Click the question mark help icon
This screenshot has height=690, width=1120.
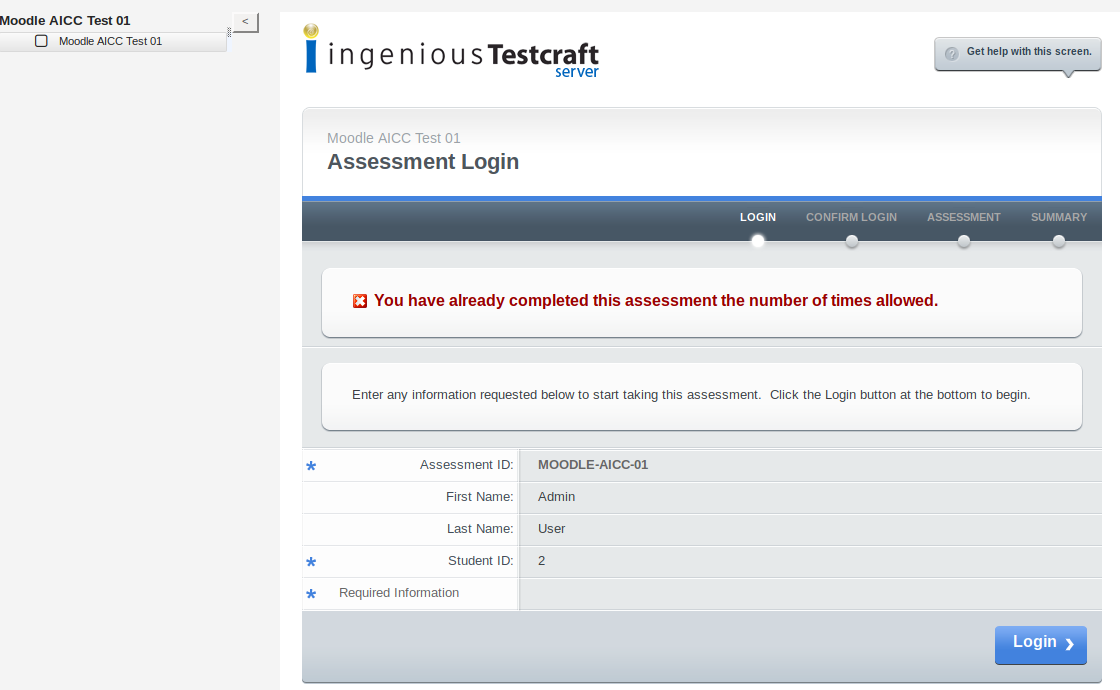click(951, 54)
